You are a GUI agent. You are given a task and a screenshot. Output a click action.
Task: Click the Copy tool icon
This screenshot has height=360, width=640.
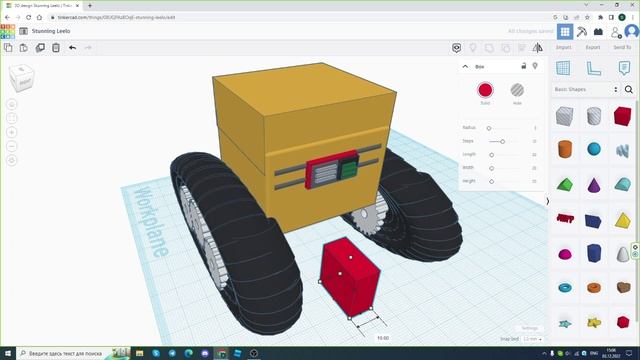8,48
